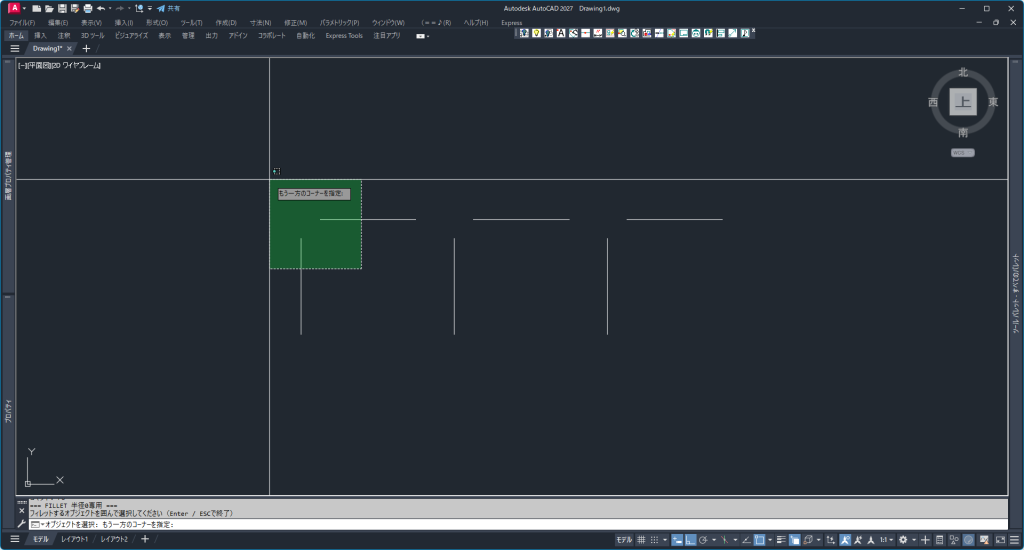Click the customization hamburger icon in status bar
Image resolution: width=1024 pixels, height=550 pixels.
click(x=1013, y=540)
